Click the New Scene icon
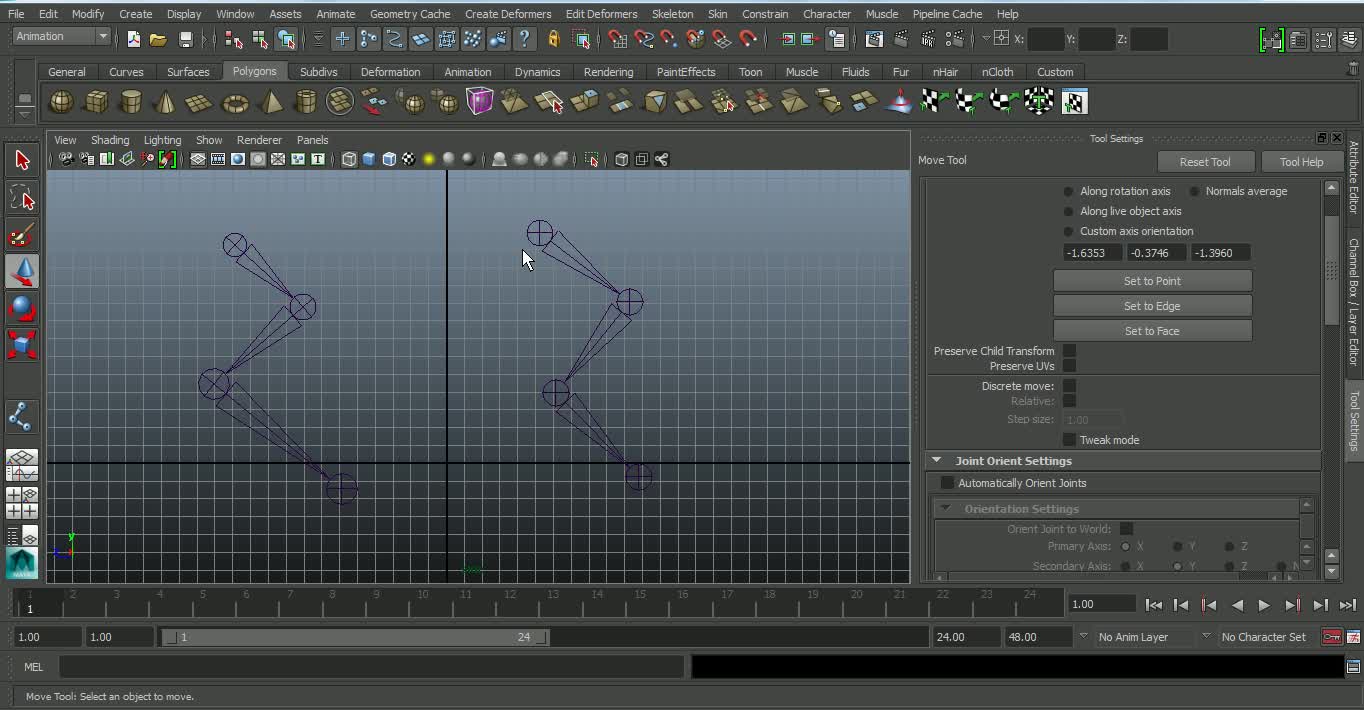This screenshot has width=1364, height=710. click(x=133, y=39)
